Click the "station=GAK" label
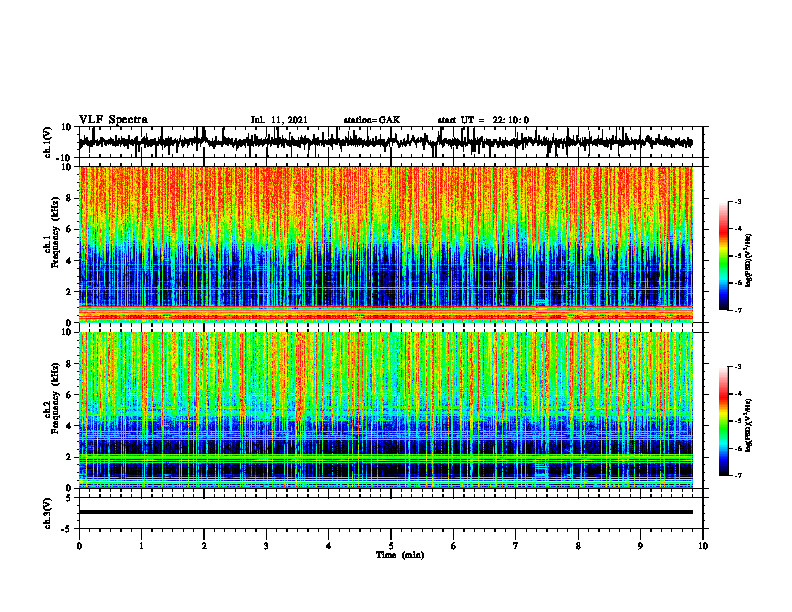The width and height of the screenshot is (792, 612). tap(372, 120)
